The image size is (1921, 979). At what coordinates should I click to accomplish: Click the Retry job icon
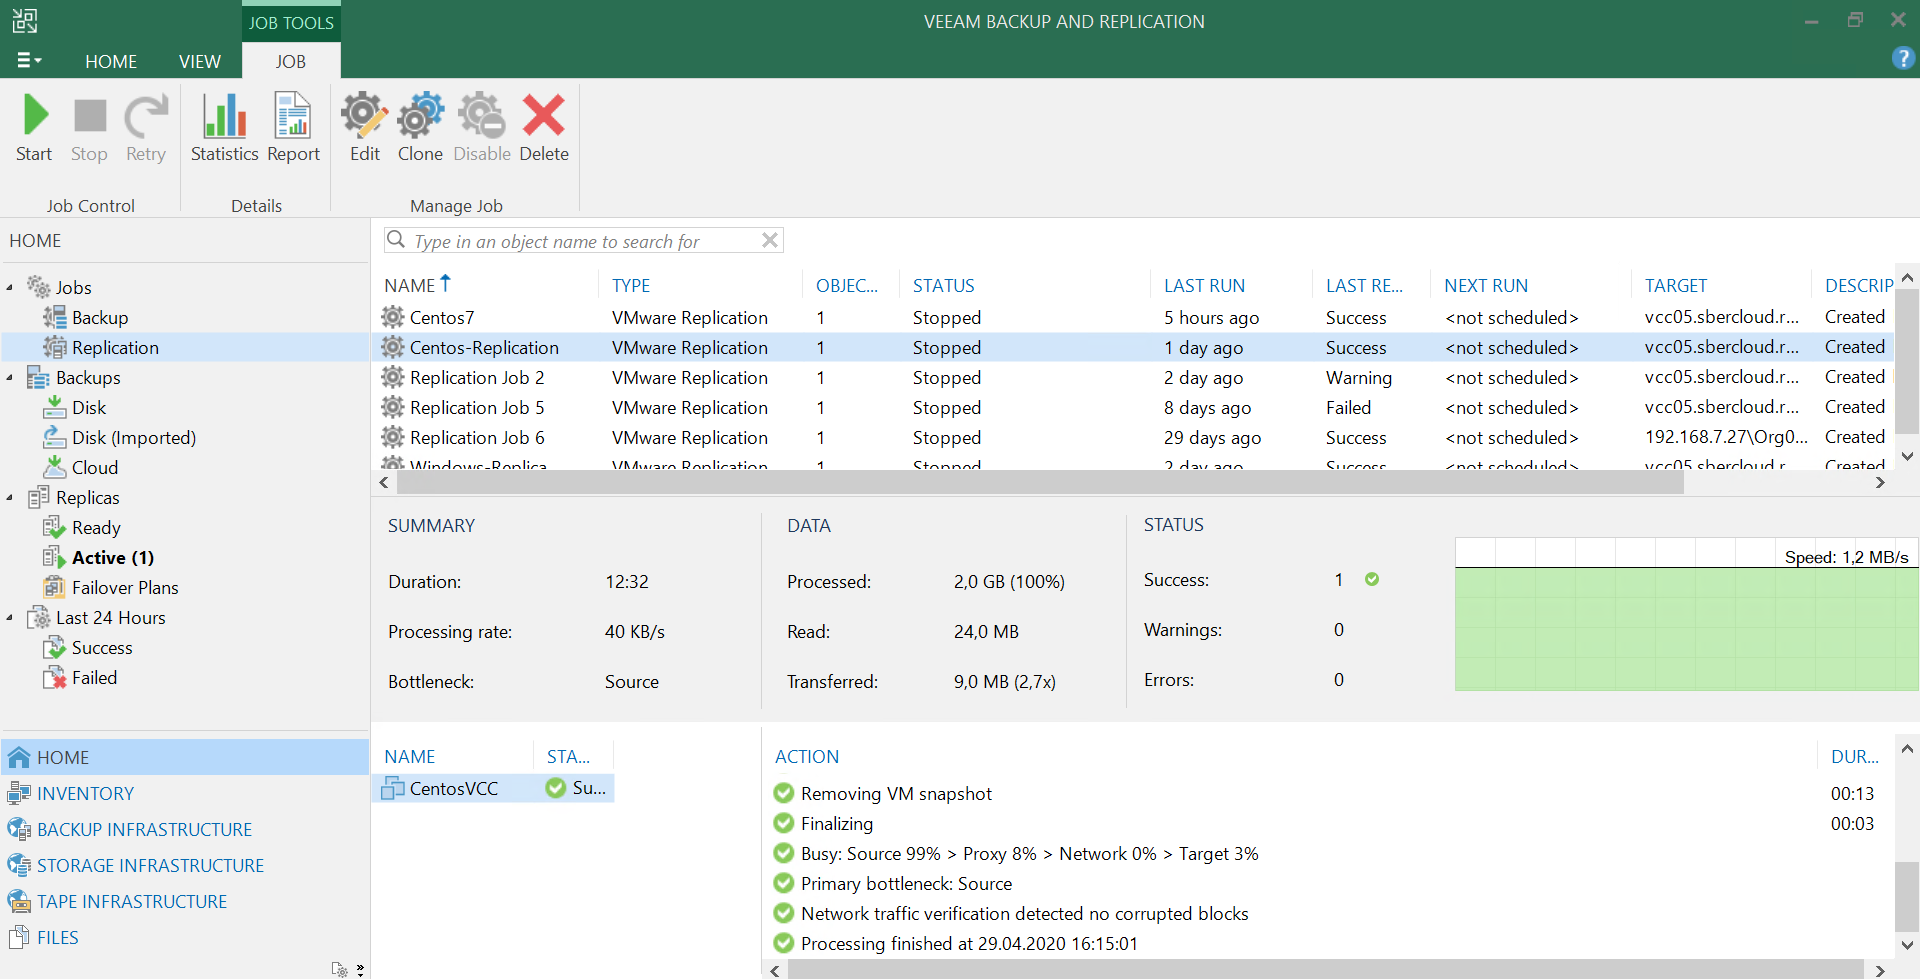(x=146, y=128)
